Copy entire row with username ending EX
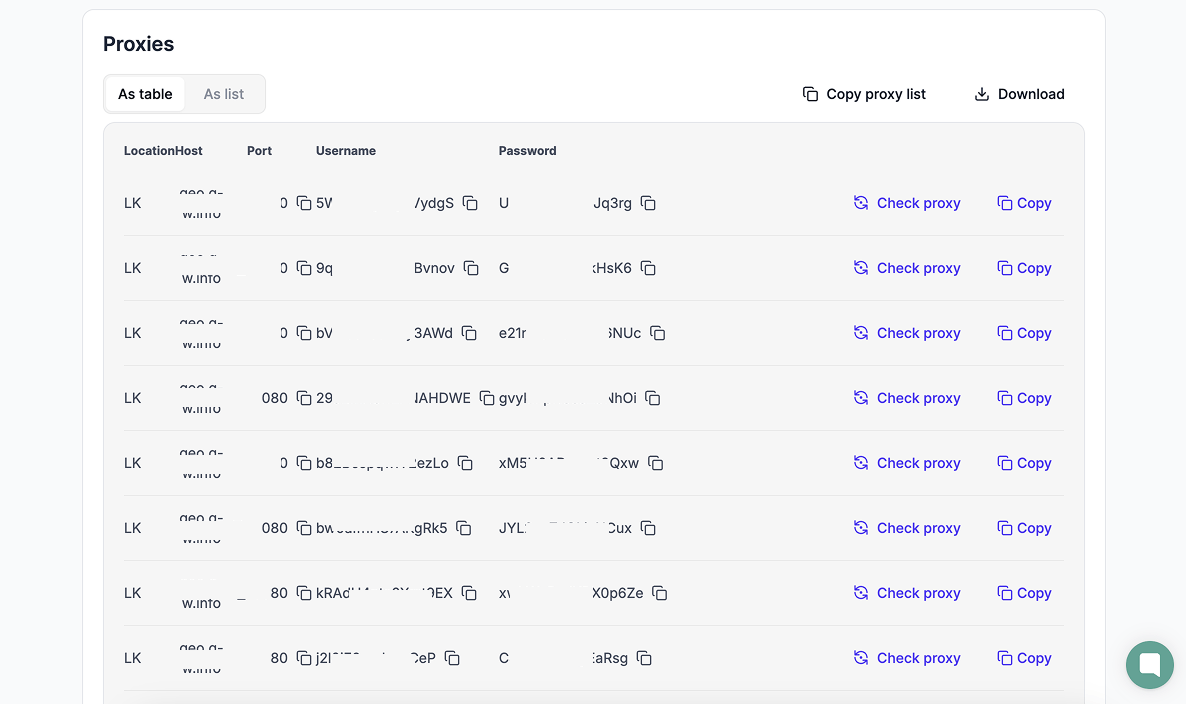 [1024, 594]
